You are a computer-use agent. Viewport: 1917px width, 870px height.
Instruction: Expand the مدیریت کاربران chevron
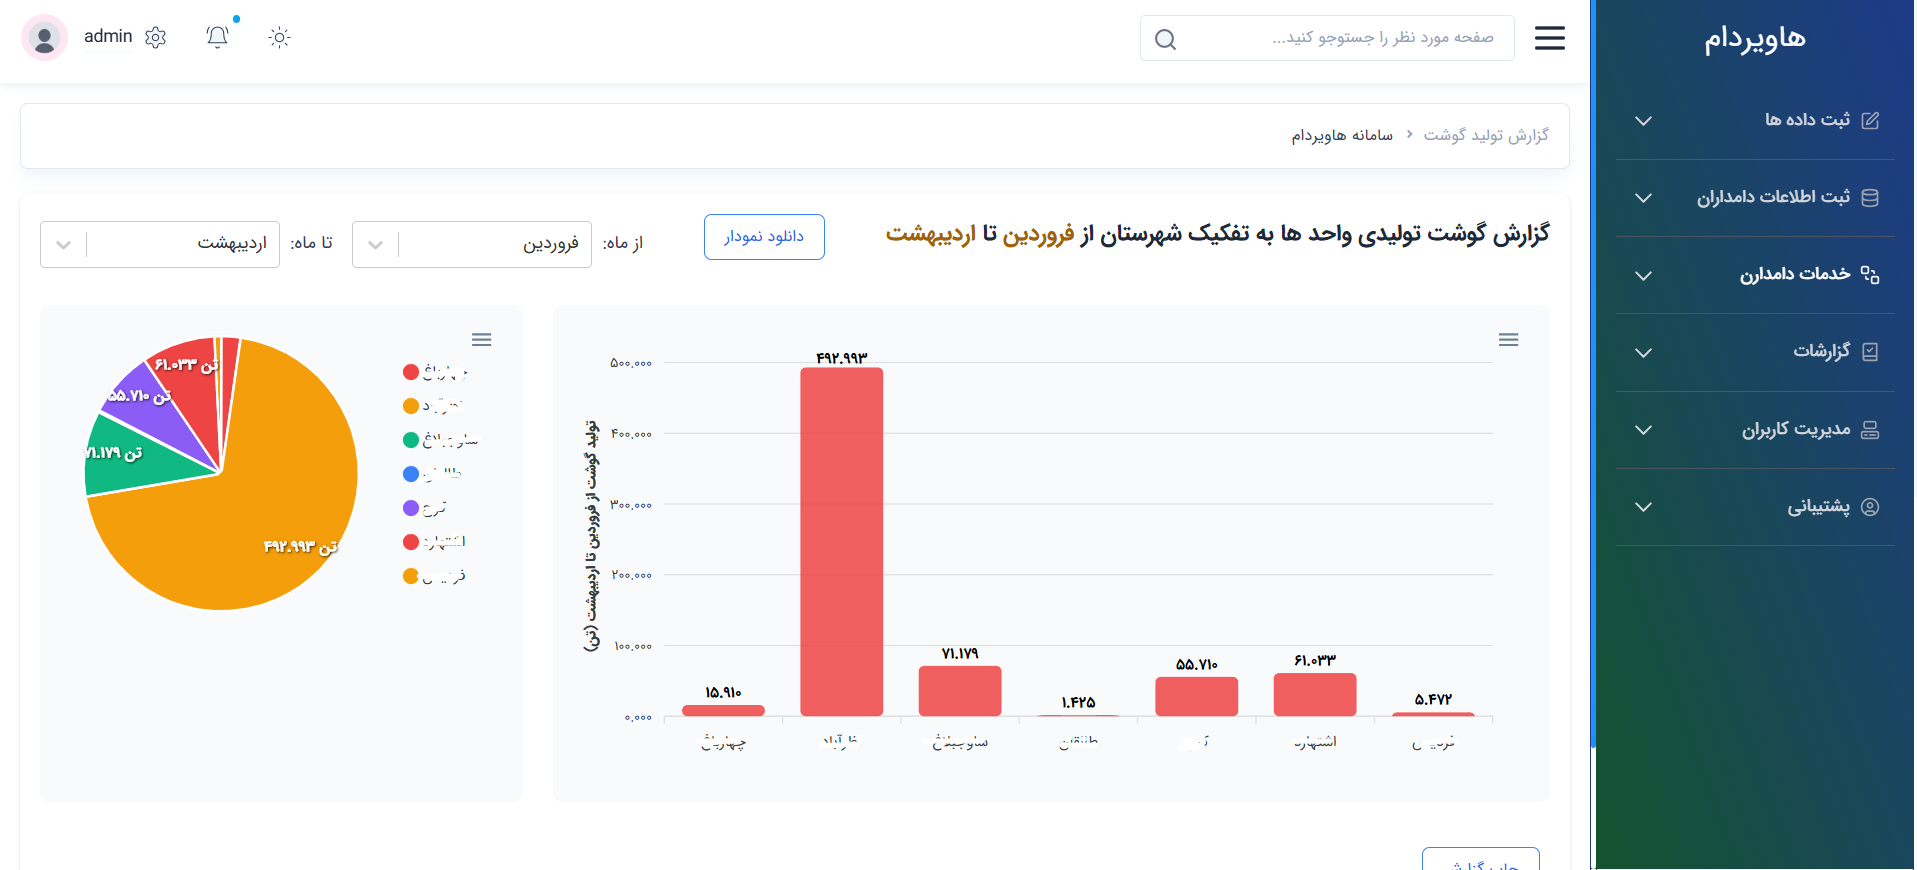pos(1643,430)
